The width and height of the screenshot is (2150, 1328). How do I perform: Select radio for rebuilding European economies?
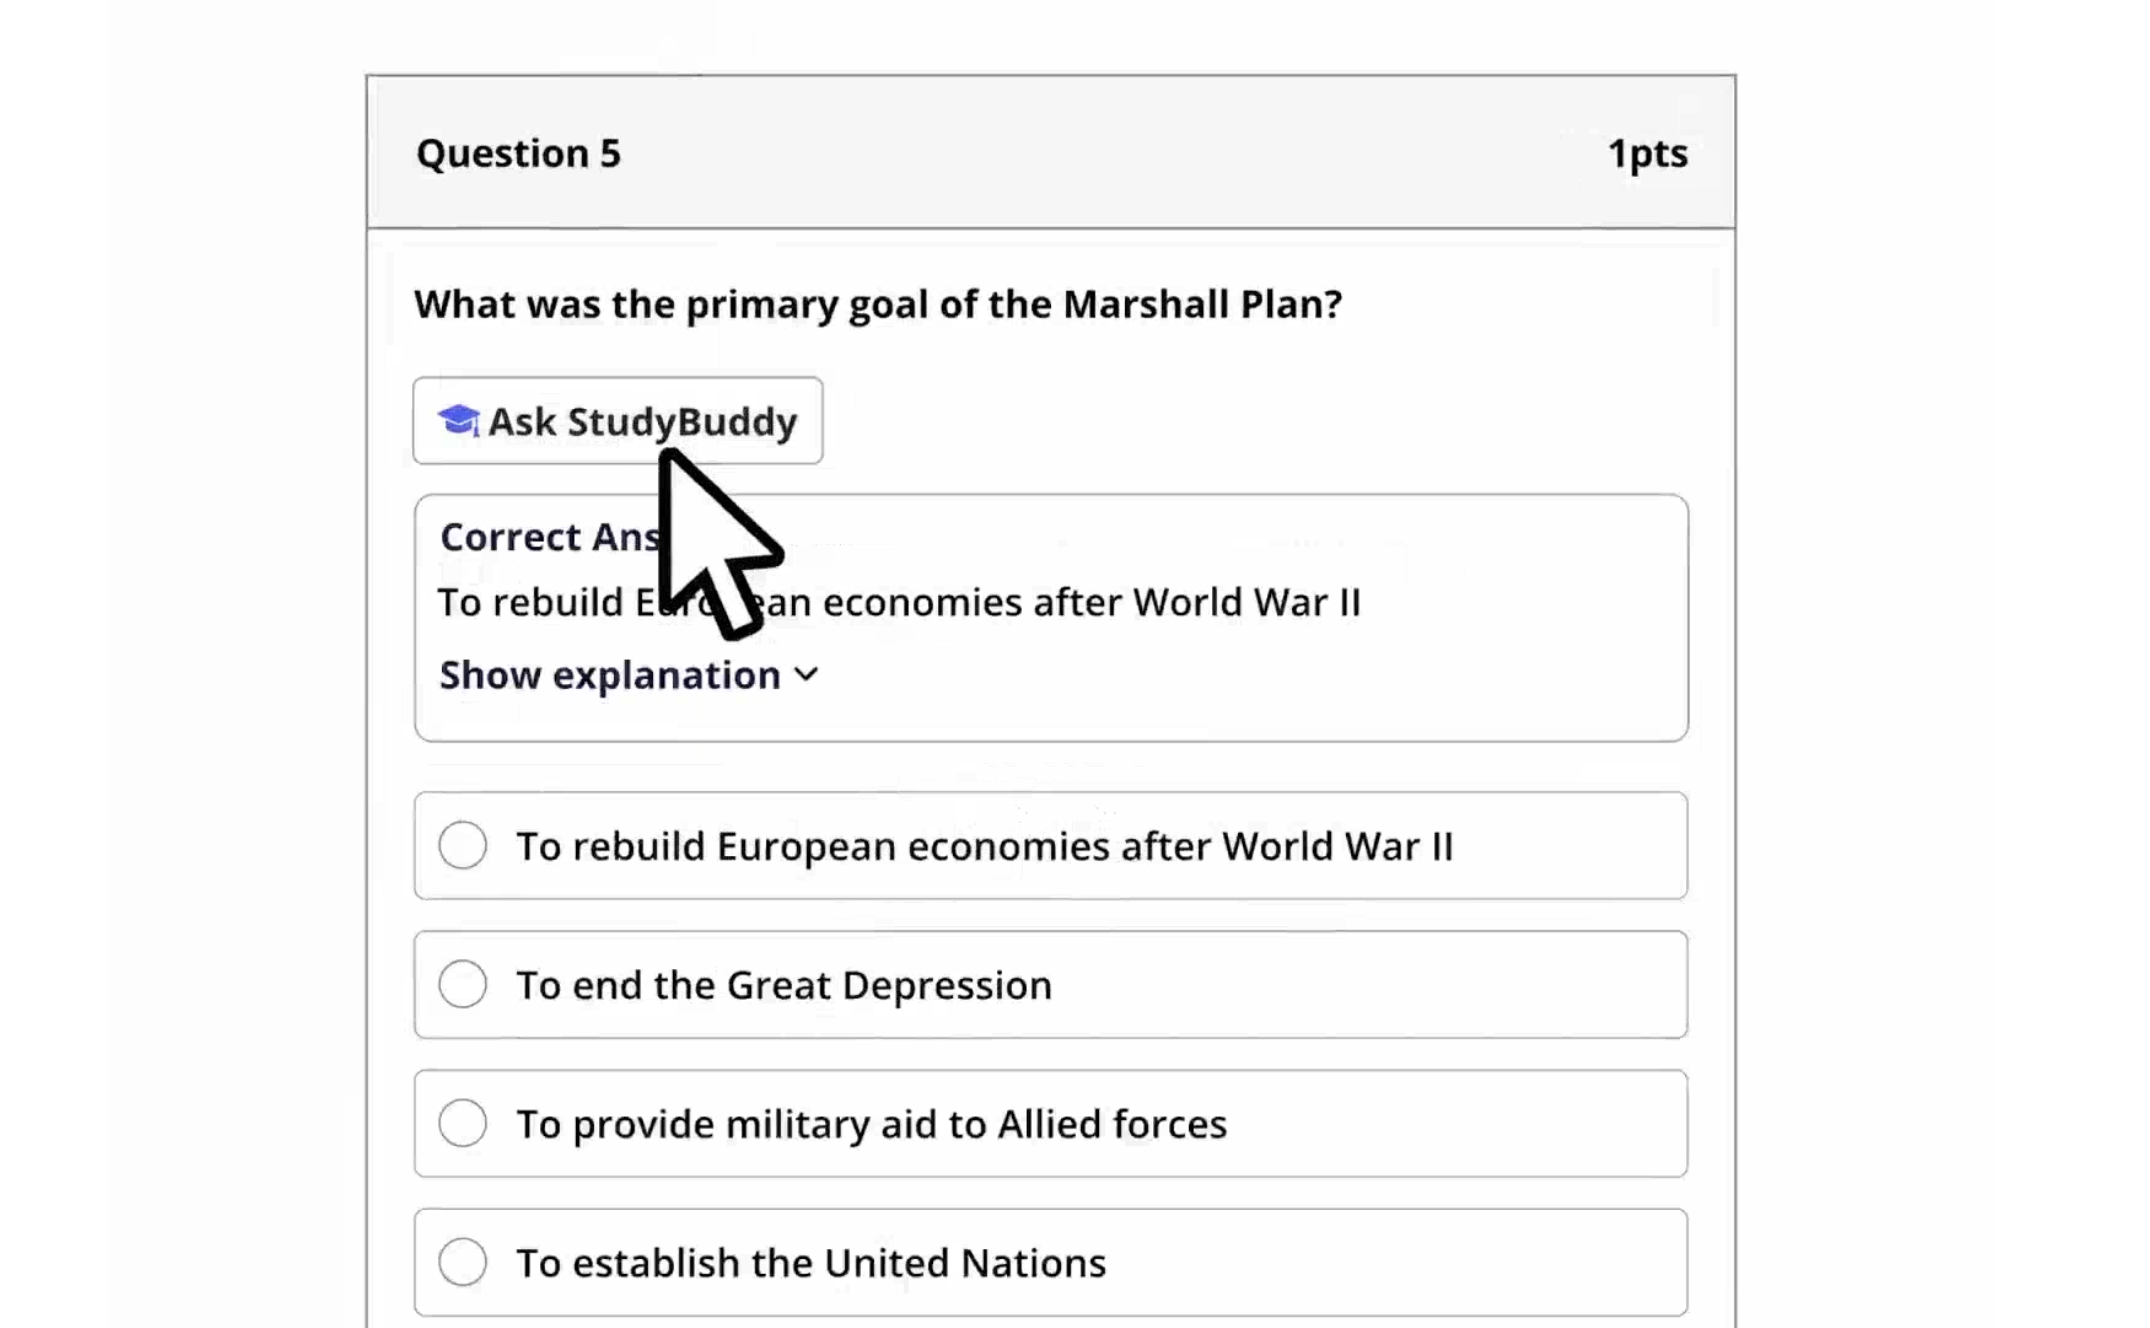tap(463, 846)
